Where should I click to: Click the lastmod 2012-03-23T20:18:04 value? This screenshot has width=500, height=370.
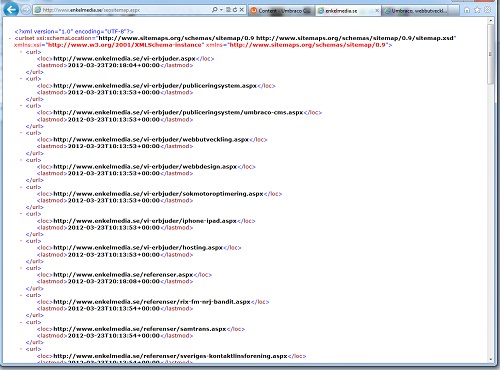pos(114,65)
